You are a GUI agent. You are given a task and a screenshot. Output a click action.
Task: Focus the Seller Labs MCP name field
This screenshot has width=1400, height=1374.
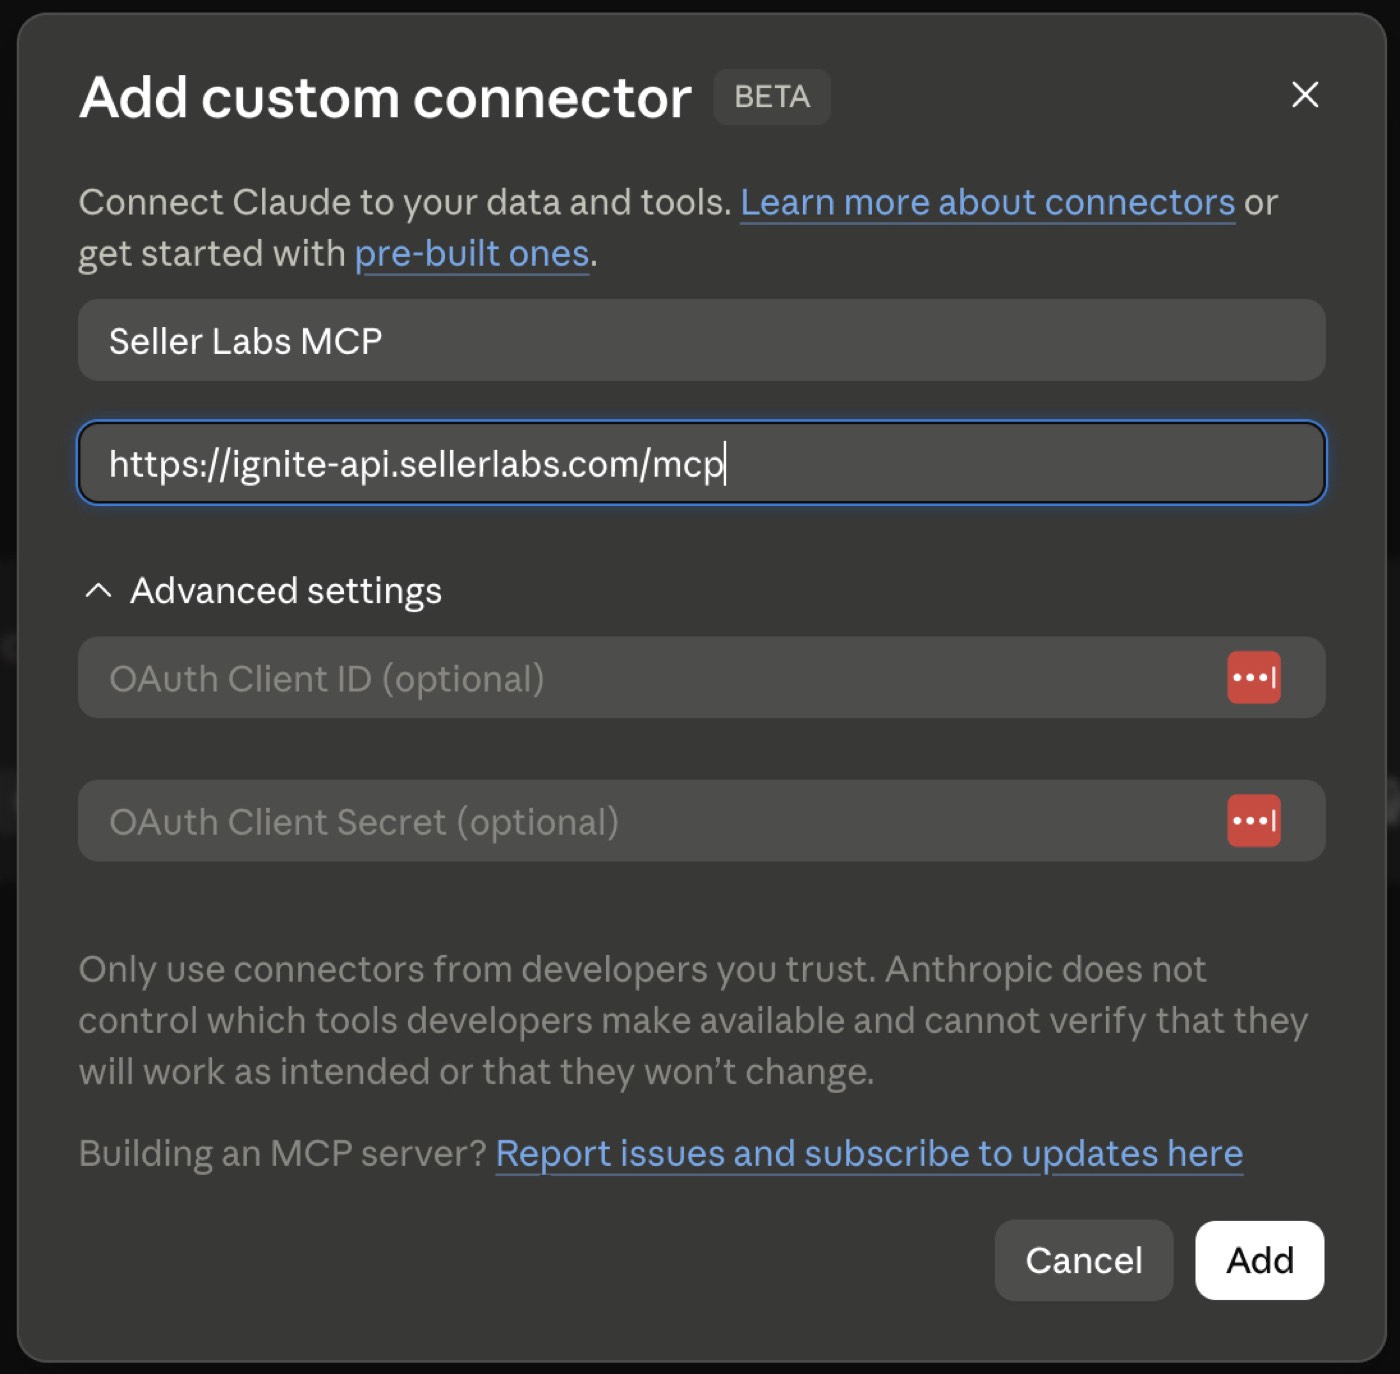click(x=702, y=340)
